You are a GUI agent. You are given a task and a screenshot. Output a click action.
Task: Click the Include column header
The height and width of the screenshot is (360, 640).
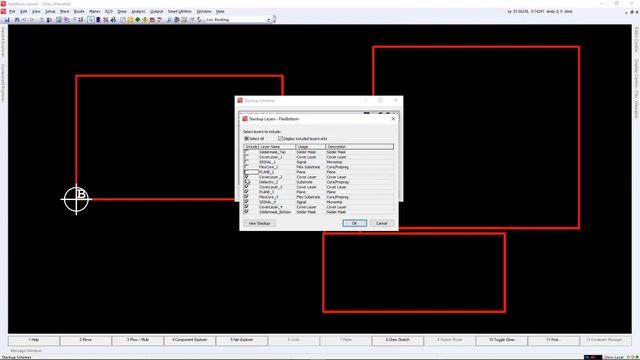click(x=251, y=147)
